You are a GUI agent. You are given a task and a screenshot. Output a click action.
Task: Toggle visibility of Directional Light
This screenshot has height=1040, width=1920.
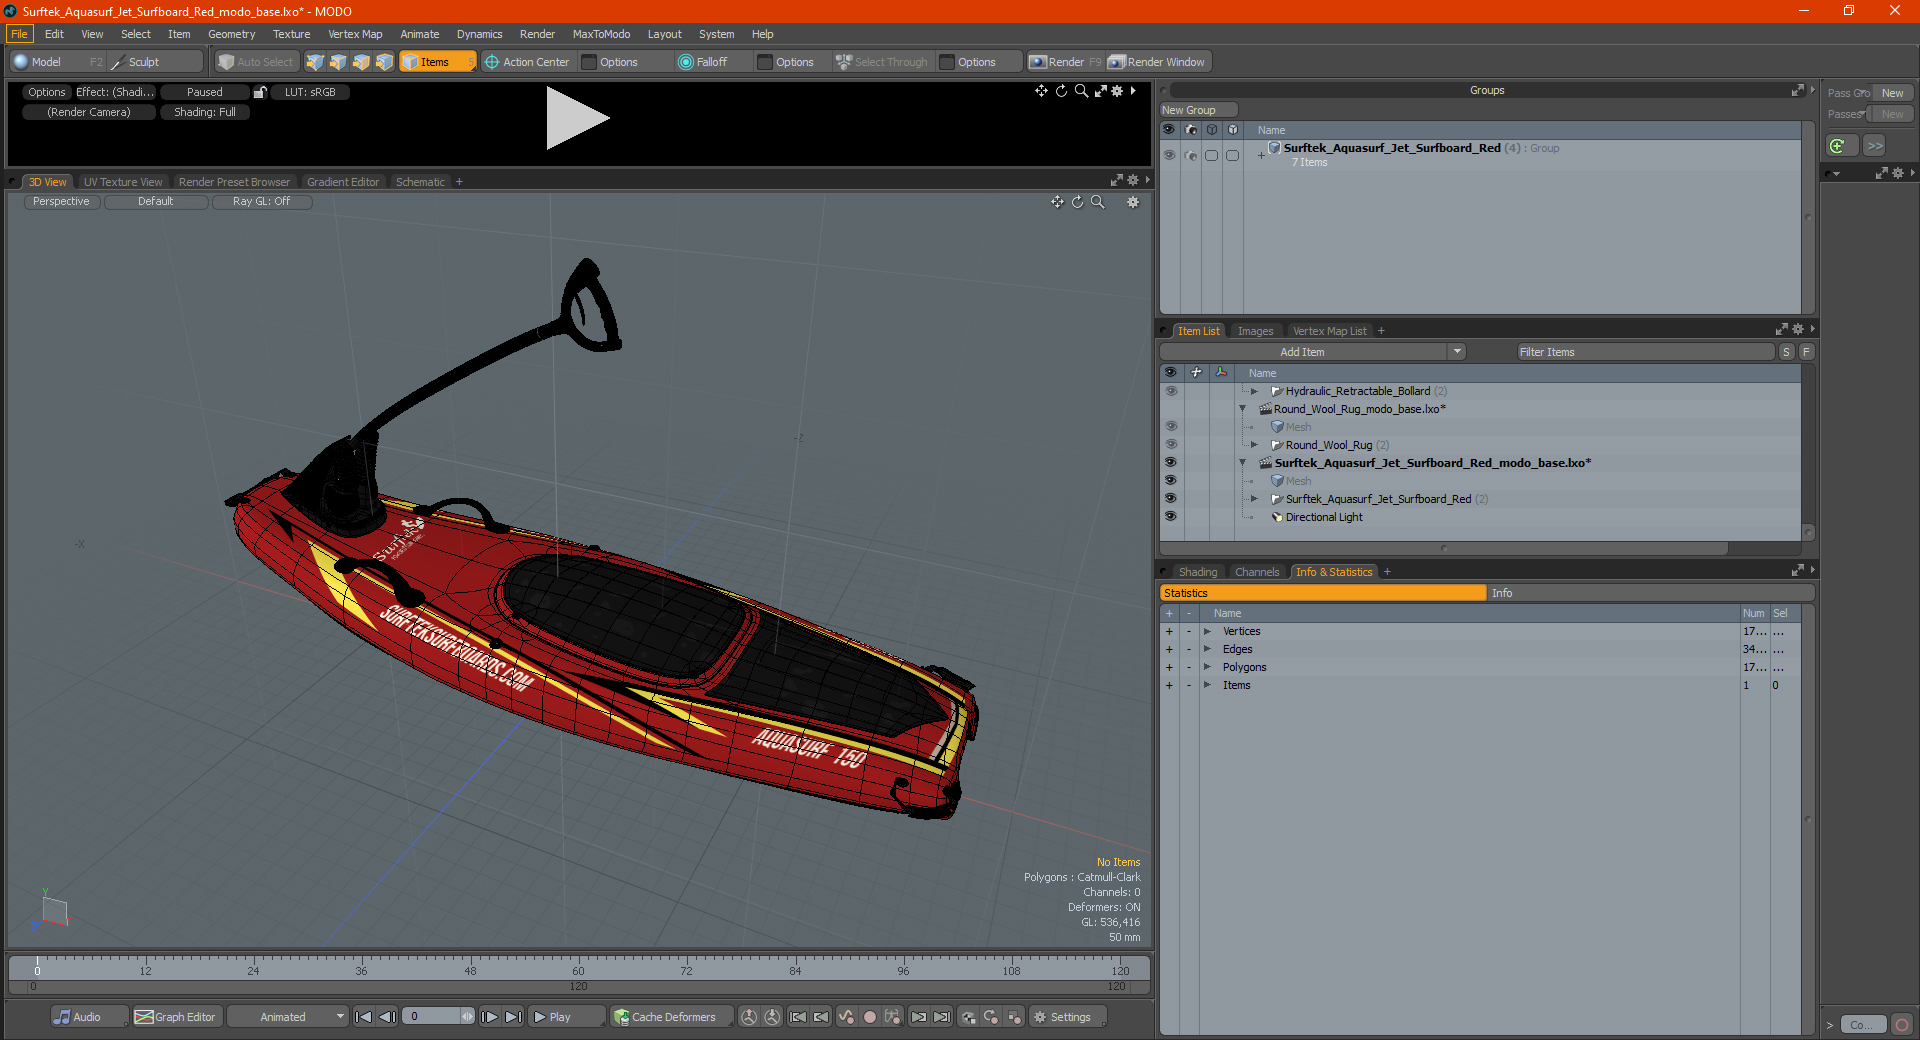[x=1170, y=517]
